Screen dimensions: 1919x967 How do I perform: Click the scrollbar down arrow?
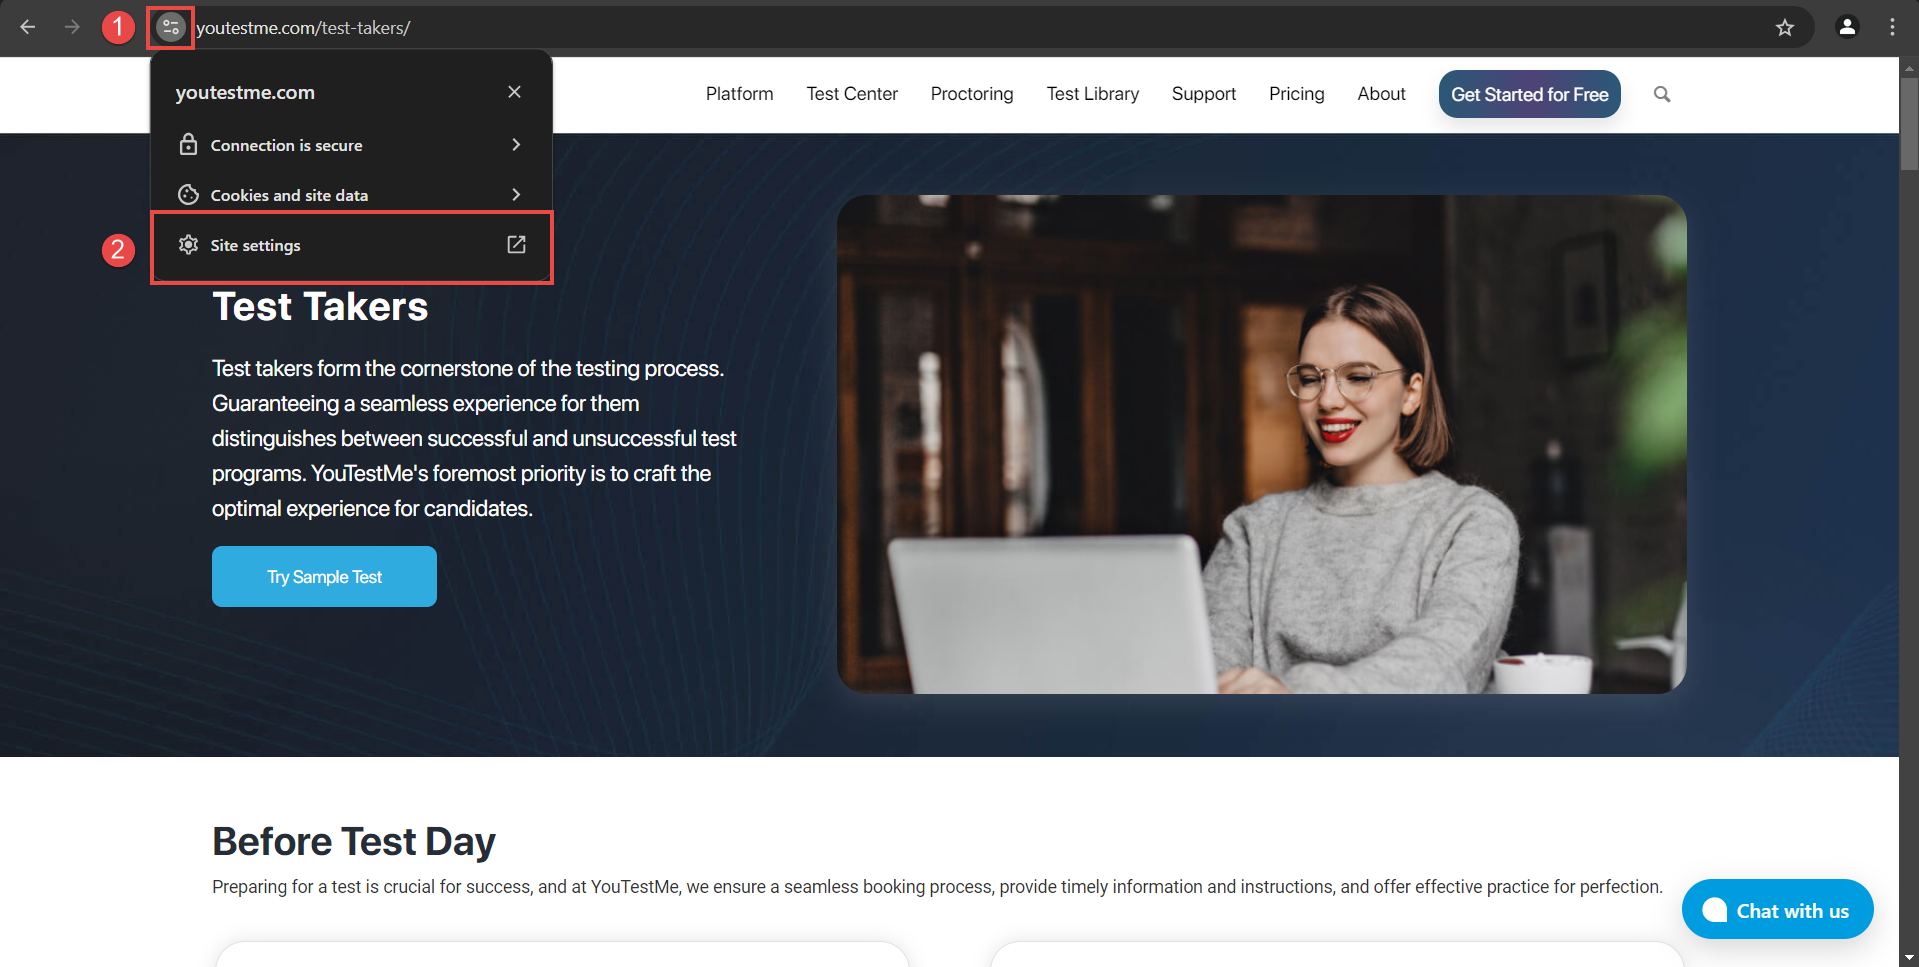tap(1909, 957)
